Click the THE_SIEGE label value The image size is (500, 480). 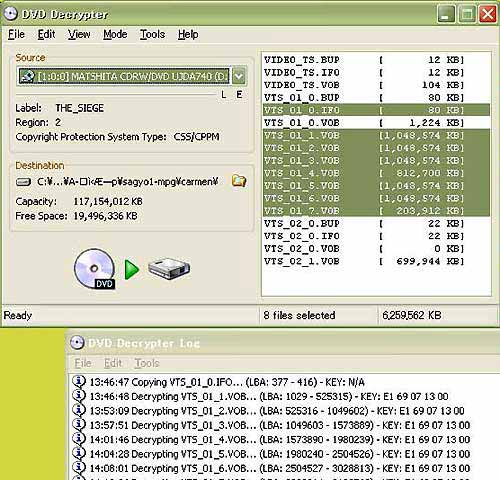(x=79, y=108)
